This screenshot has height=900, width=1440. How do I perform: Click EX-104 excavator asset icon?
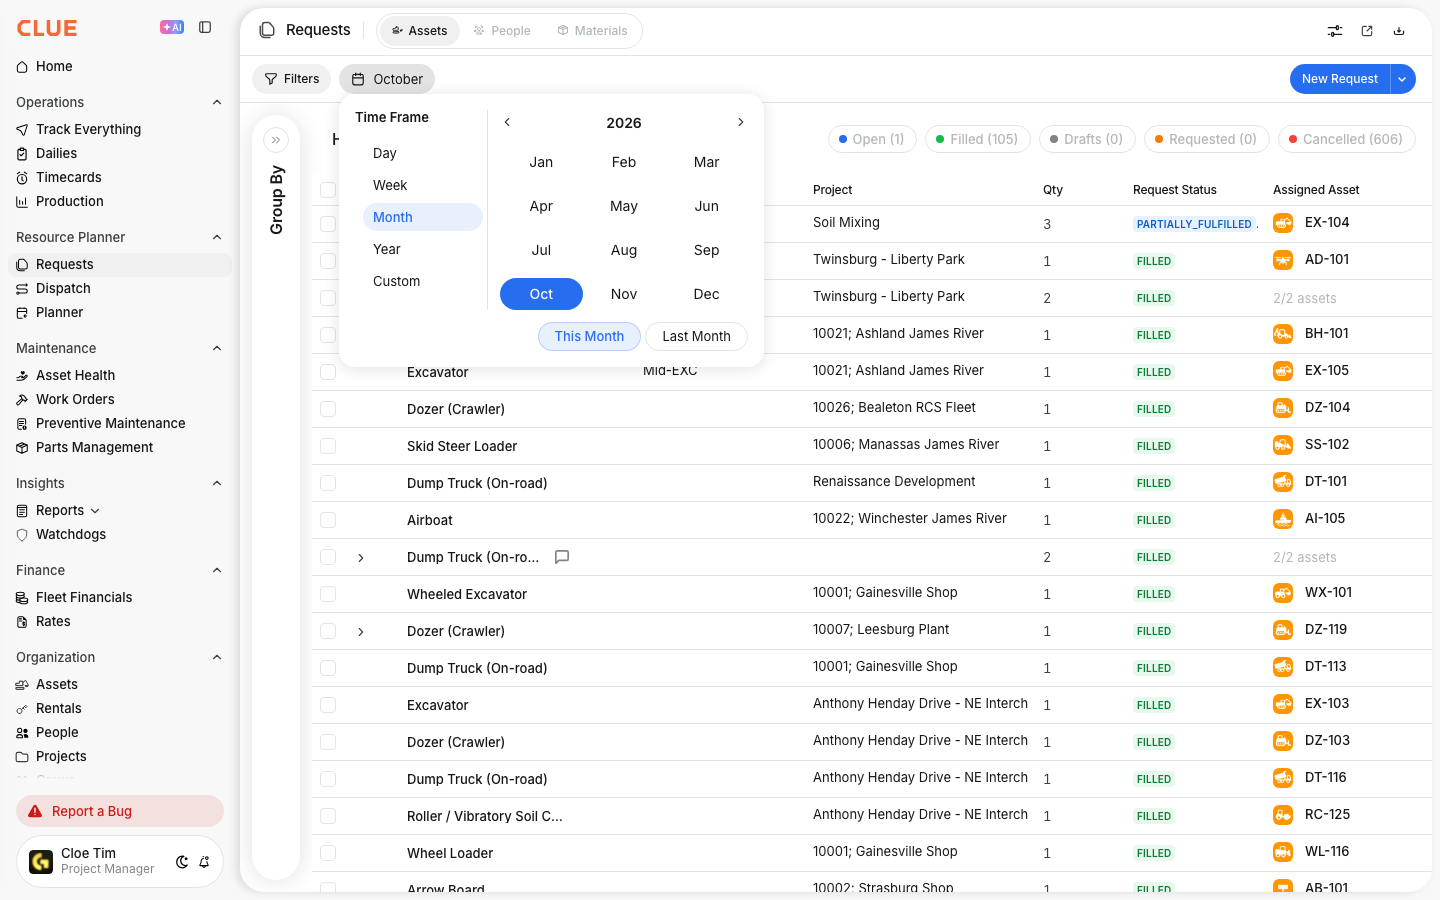[1283, 223]
